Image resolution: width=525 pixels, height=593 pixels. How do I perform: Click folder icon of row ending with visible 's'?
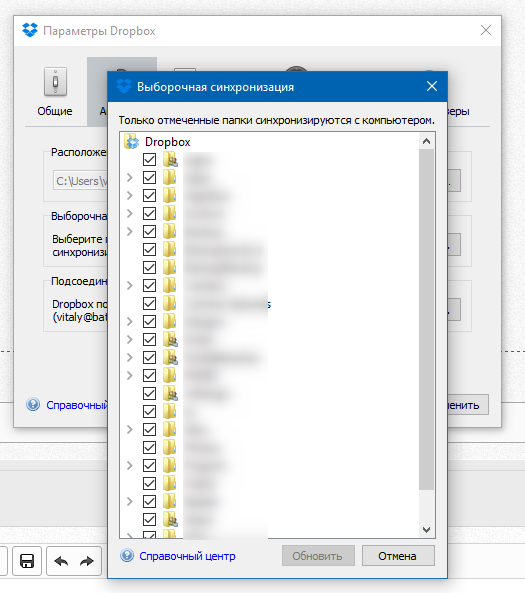click(x=170, y=303)
